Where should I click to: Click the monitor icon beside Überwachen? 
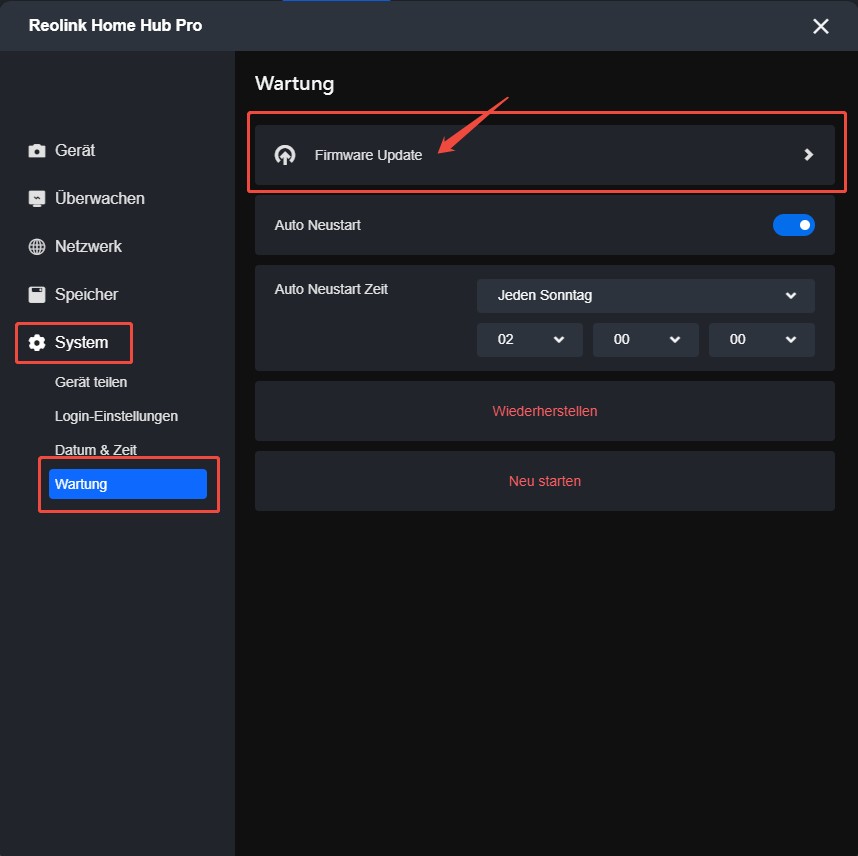37,199
